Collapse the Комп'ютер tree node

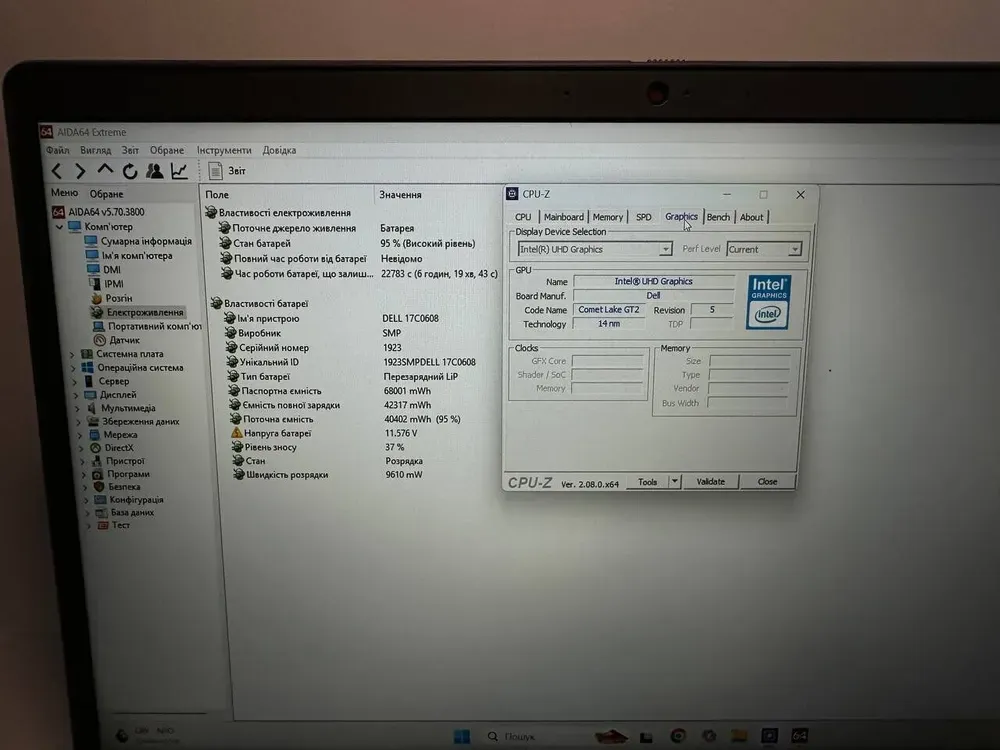pyautogui.click(x=59, y=227)
